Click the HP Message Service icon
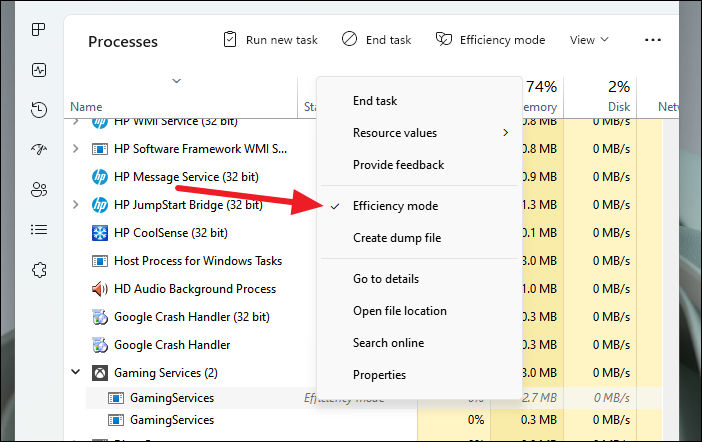Image resolution: width=702 pixels, height=442 pixels. click(x=100, y=177)
